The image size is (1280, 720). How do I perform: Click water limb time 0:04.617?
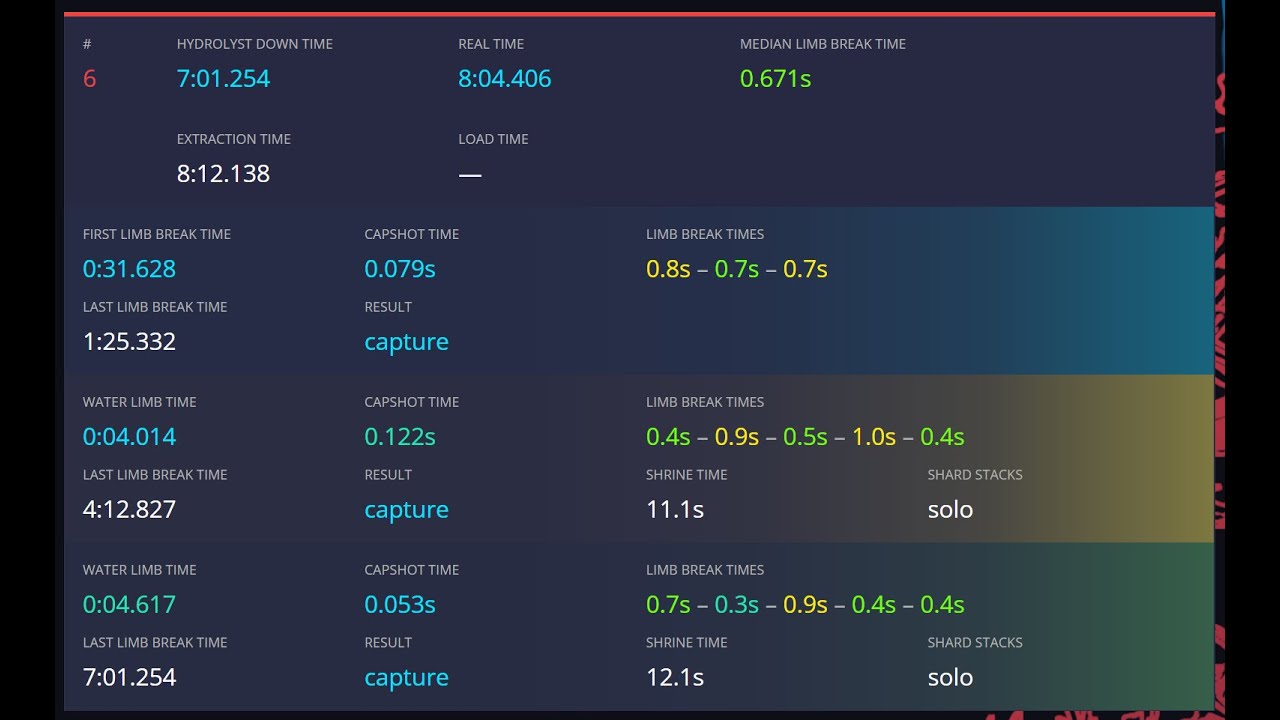click(x=129, y=605)
